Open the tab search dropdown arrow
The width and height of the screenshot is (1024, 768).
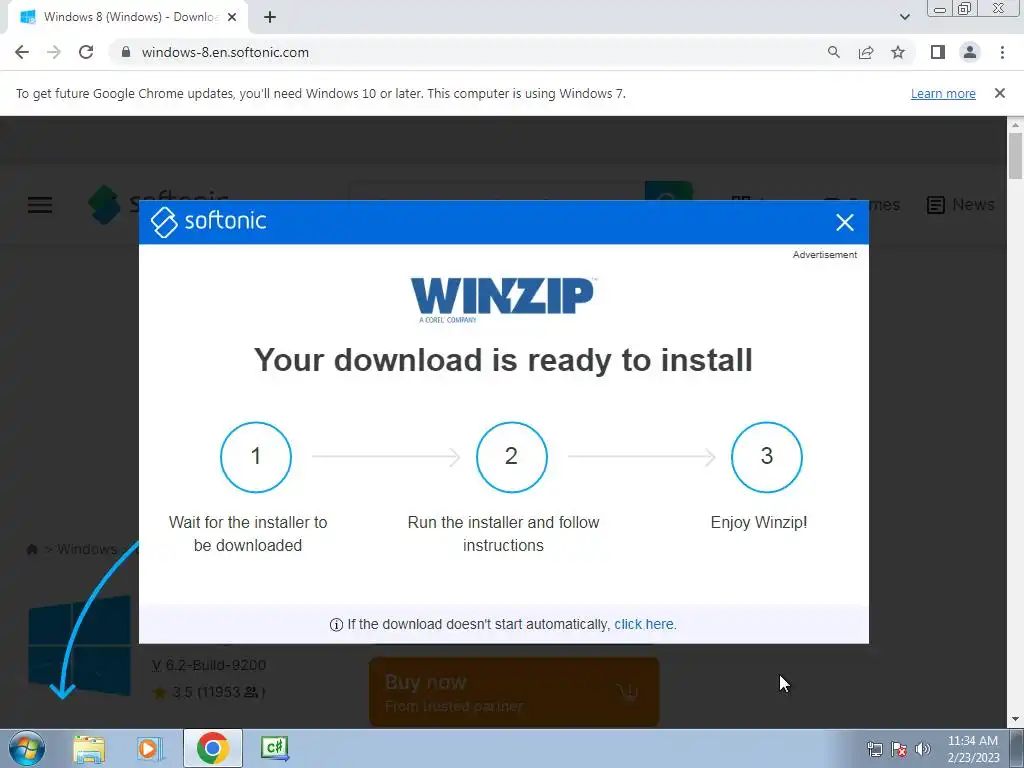click(904, 17)
